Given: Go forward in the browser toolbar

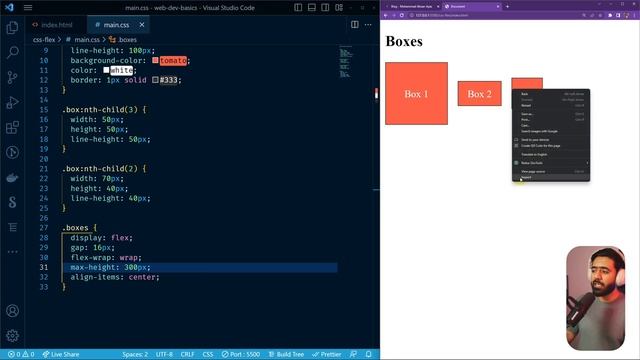Looking at the screenshot, I should (394, 15).
